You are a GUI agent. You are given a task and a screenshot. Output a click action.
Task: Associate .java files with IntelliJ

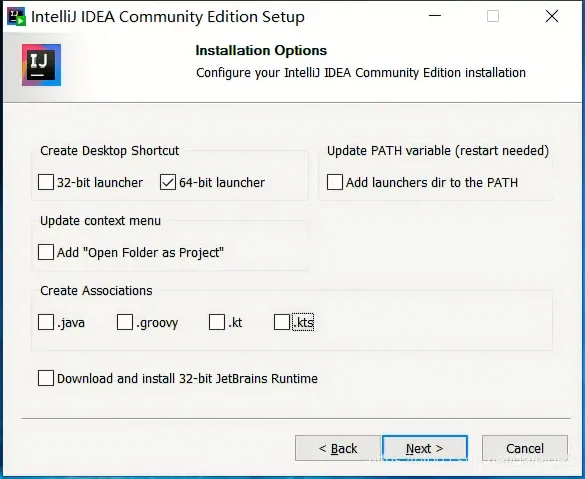(x=46, y=322)
